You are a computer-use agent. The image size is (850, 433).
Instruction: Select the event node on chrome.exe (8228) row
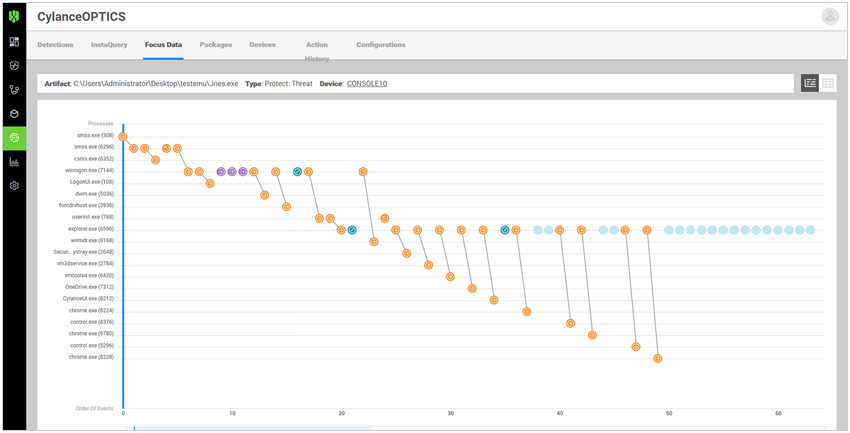pos(658,358)
